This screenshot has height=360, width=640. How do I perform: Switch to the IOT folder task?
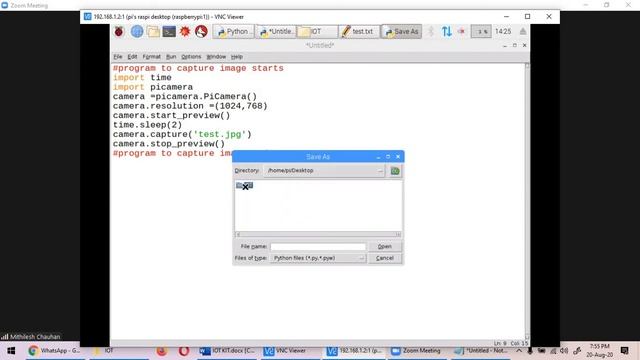[x=317, y=31]
